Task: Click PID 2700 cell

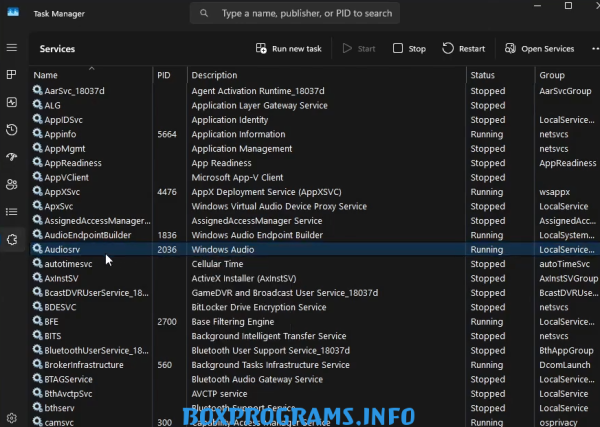Action: click(167, 322)
